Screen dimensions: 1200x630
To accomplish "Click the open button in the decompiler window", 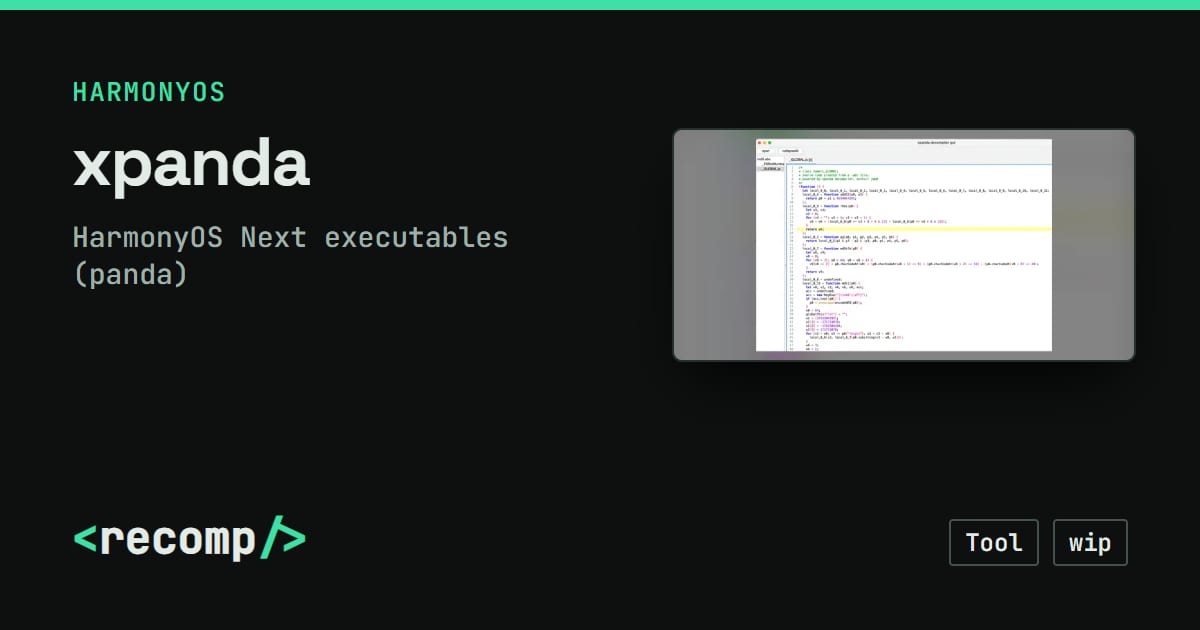I will (766, 151).
